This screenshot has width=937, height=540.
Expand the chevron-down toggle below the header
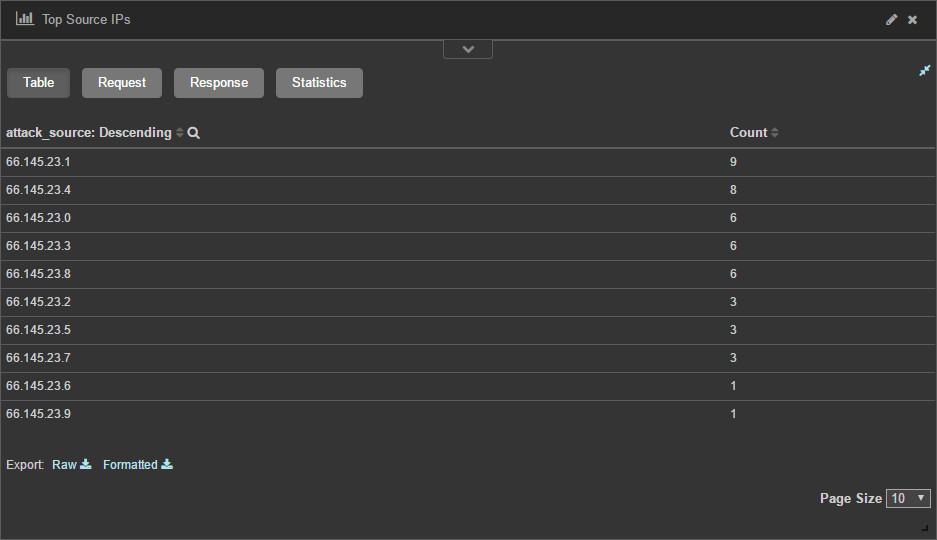(468, 49)
